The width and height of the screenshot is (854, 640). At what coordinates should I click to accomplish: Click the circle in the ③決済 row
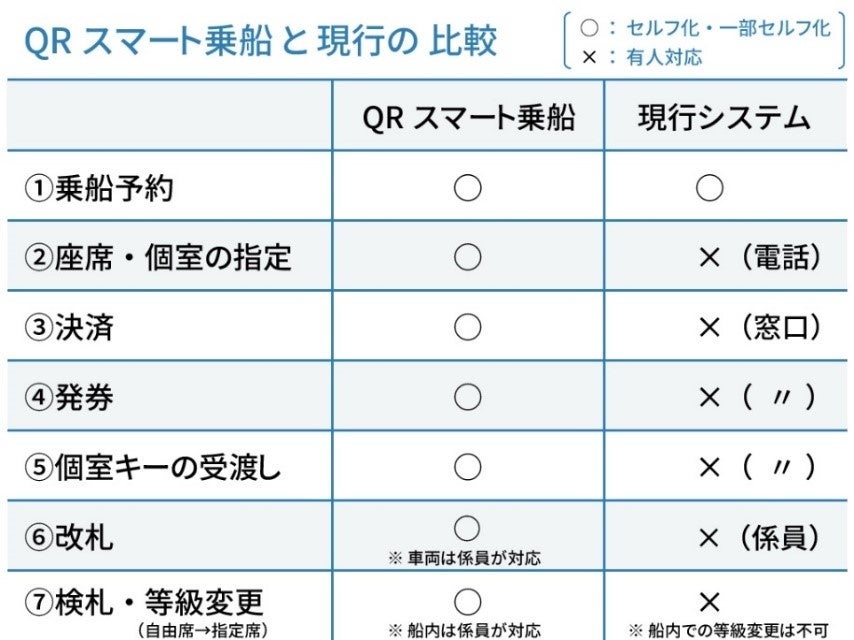click(467, 327)
